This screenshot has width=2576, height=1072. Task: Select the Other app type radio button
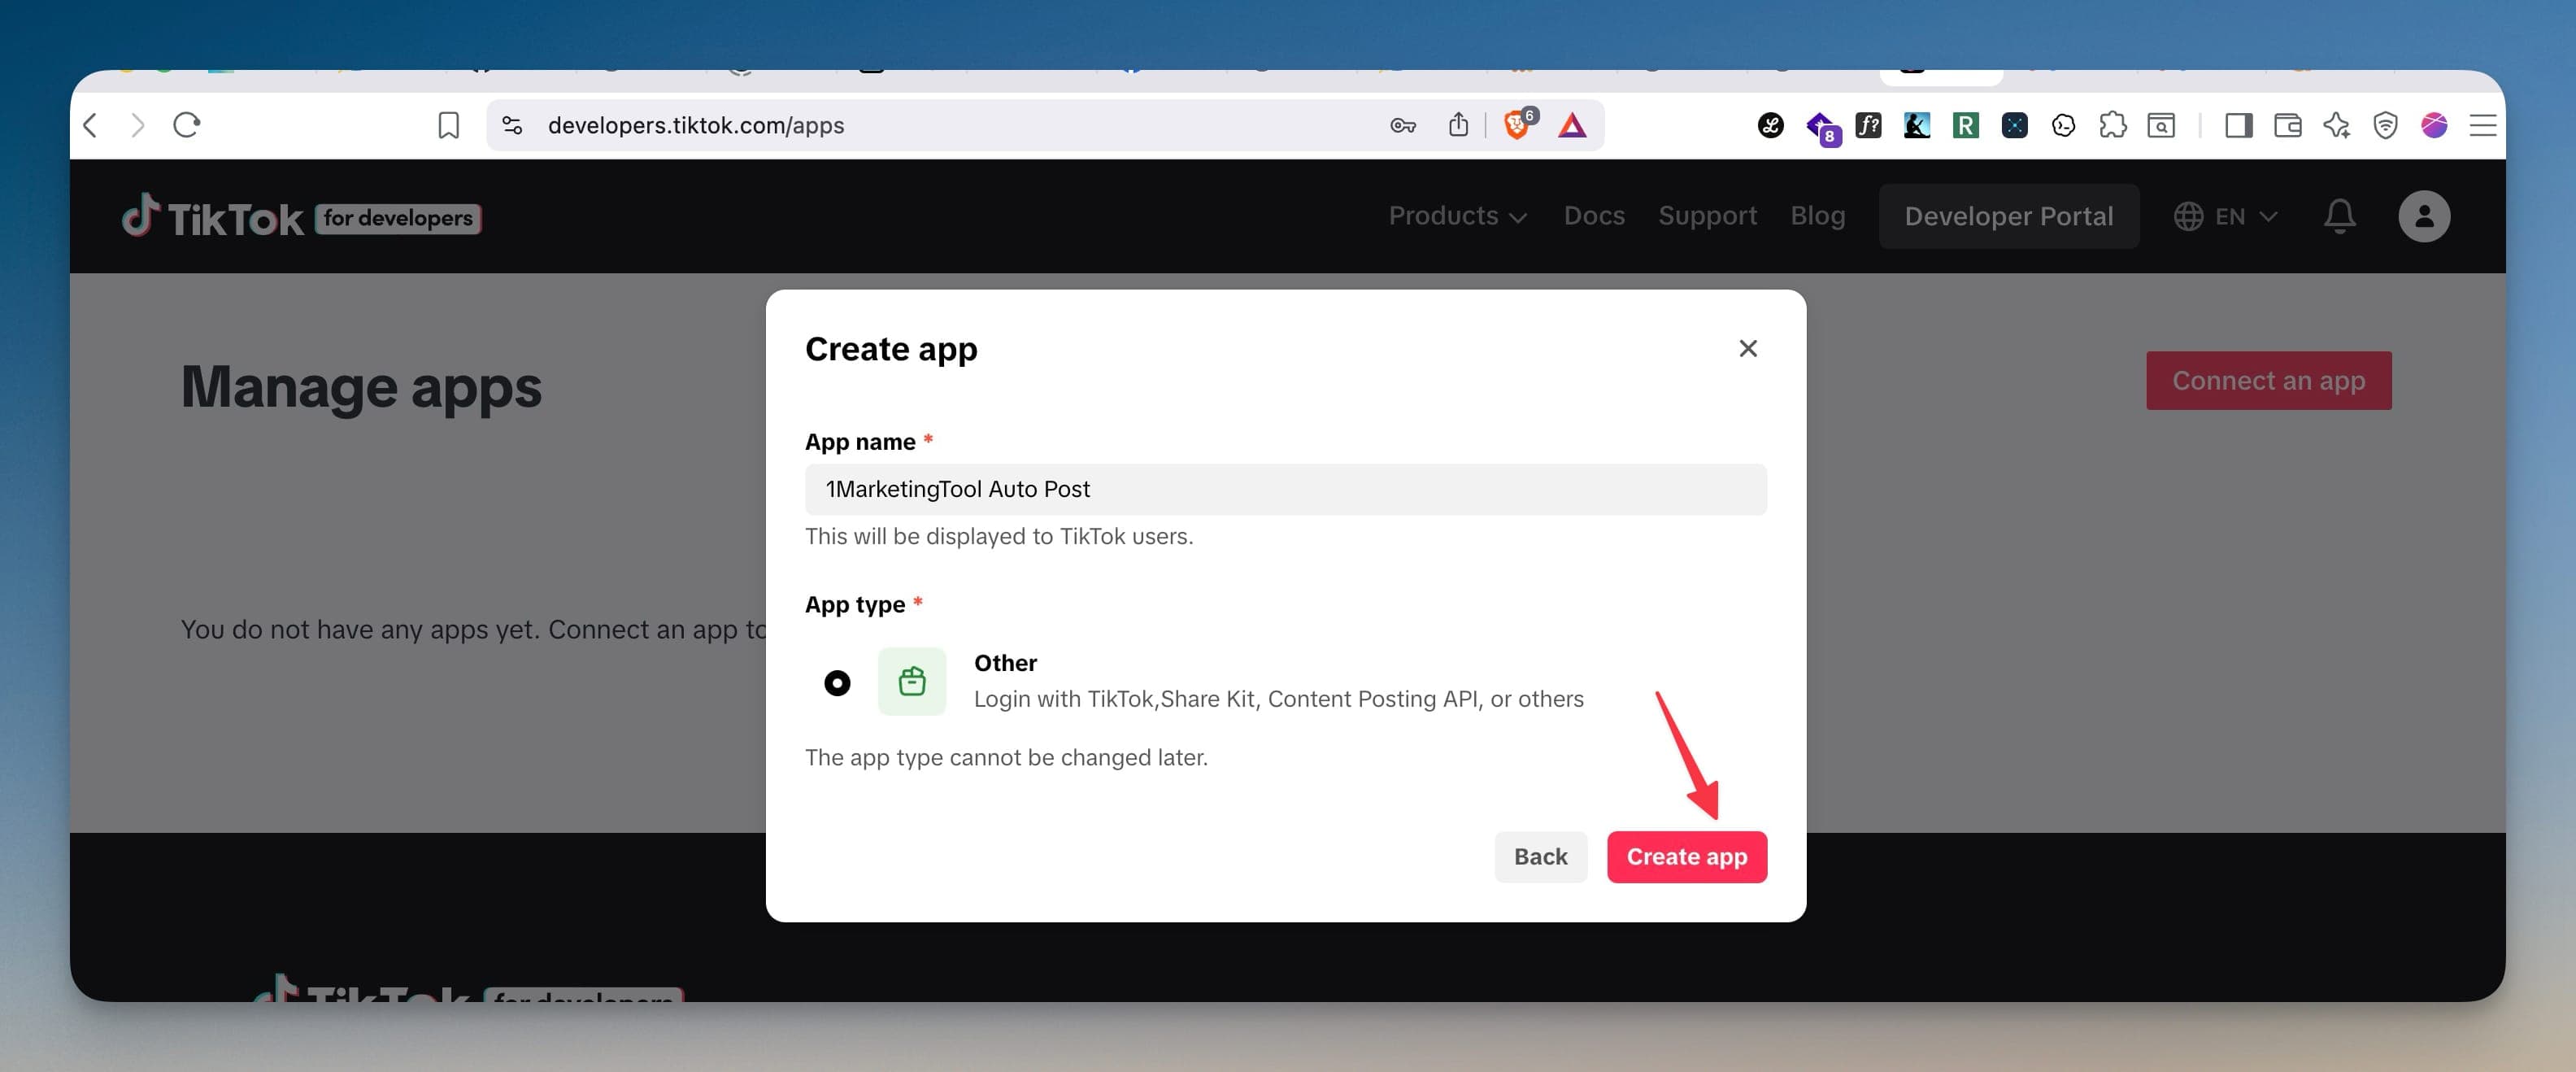(x=837, y=683)
